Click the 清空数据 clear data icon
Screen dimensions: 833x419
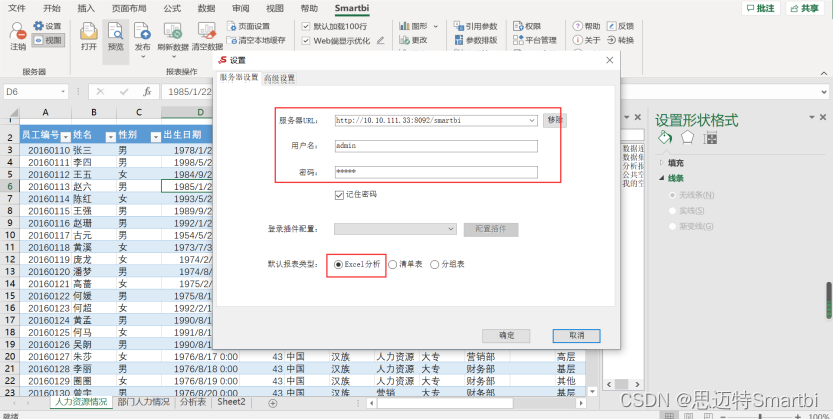point(207,31)
